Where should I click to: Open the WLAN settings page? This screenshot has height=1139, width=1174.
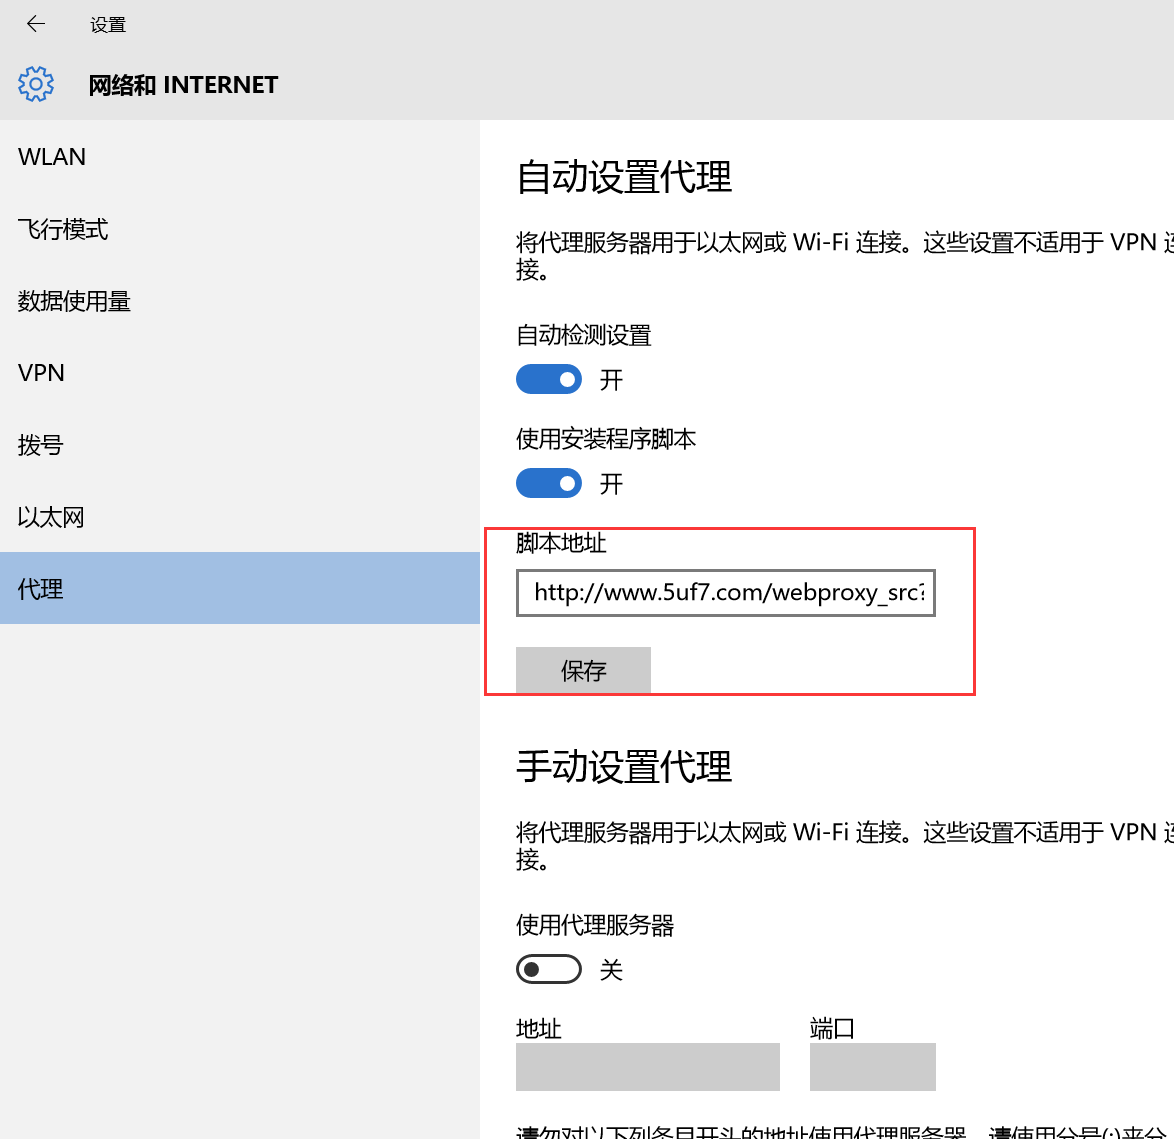click(52, 157)
